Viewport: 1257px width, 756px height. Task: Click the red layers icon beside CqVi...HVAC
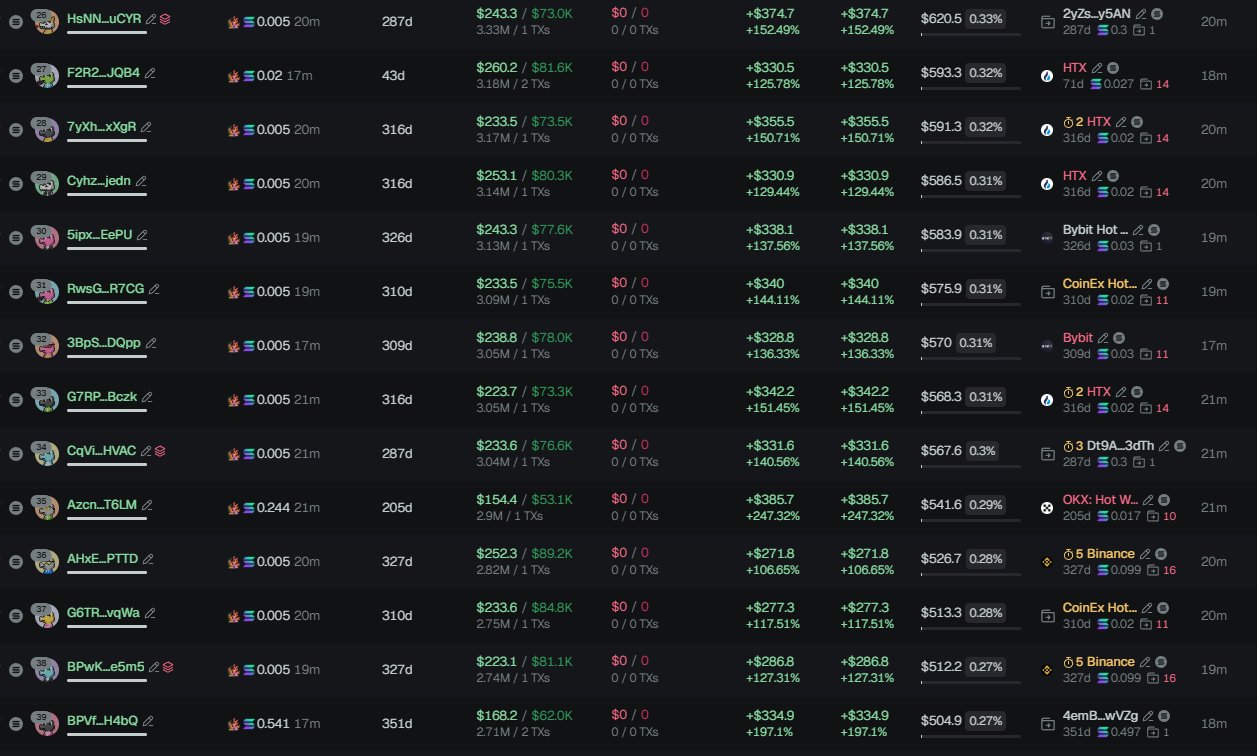160,451
